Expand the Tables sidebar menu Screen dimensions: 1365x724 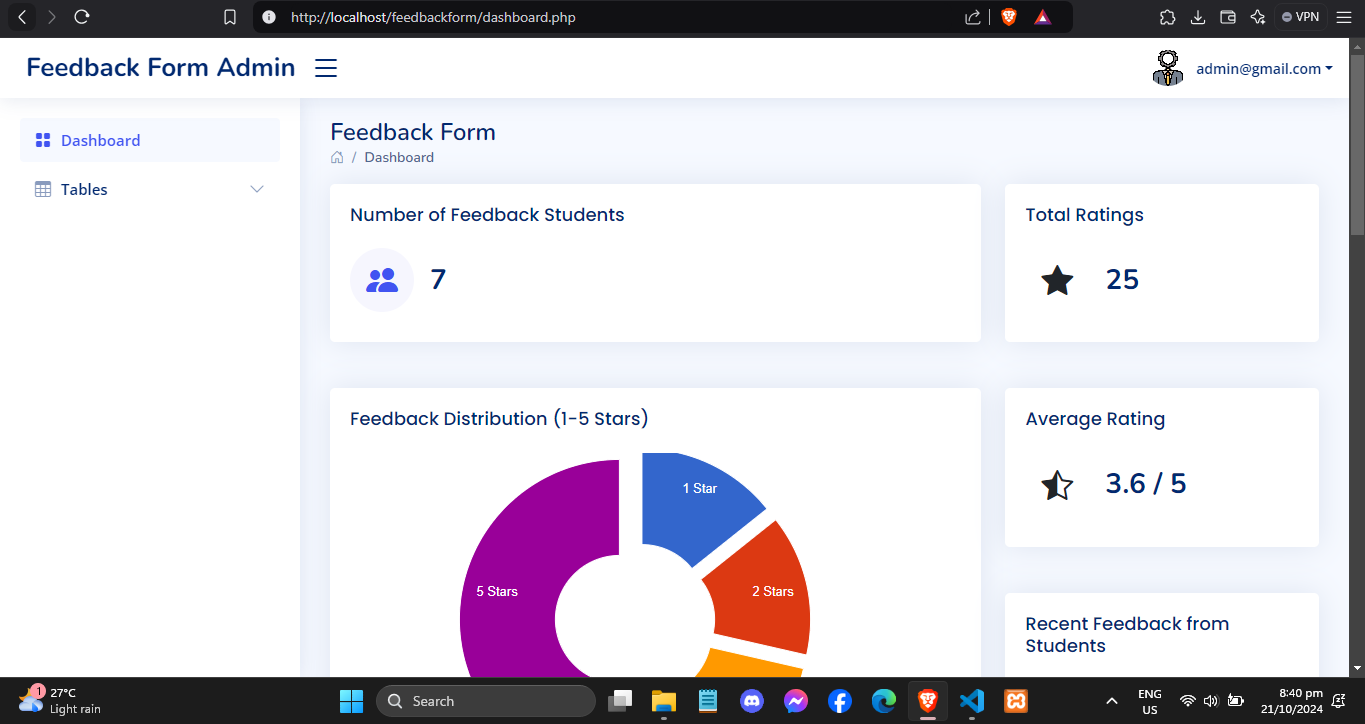tap(150, 189)
